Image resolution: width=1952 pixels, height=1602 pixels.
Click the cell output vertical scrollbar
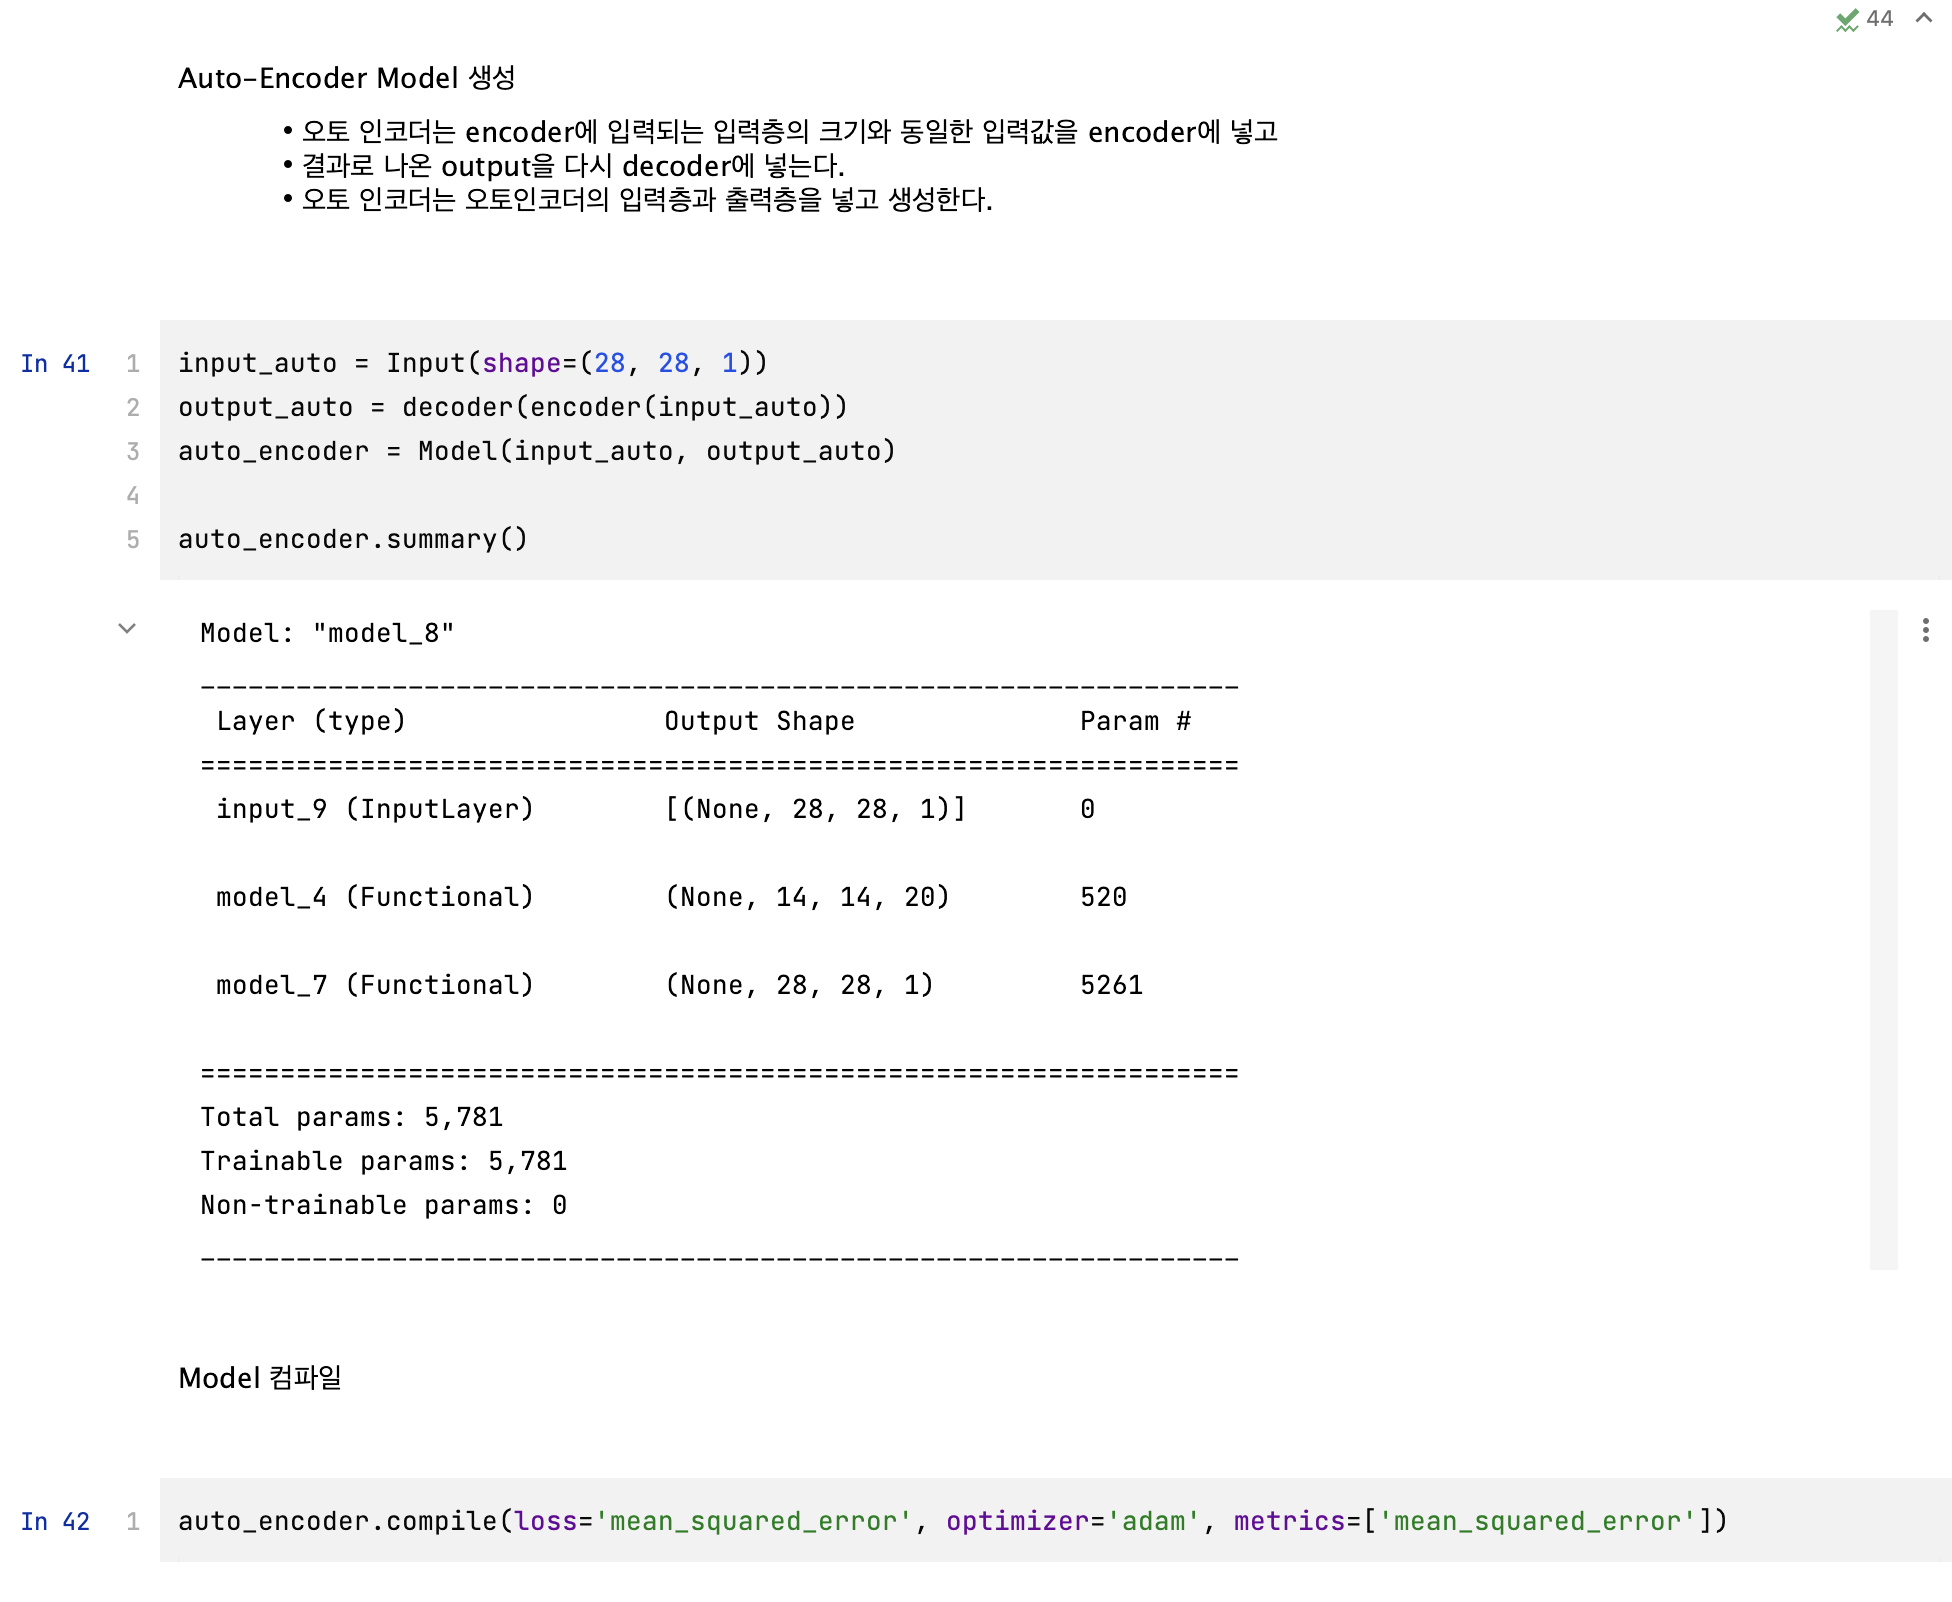pos(1883,938)
